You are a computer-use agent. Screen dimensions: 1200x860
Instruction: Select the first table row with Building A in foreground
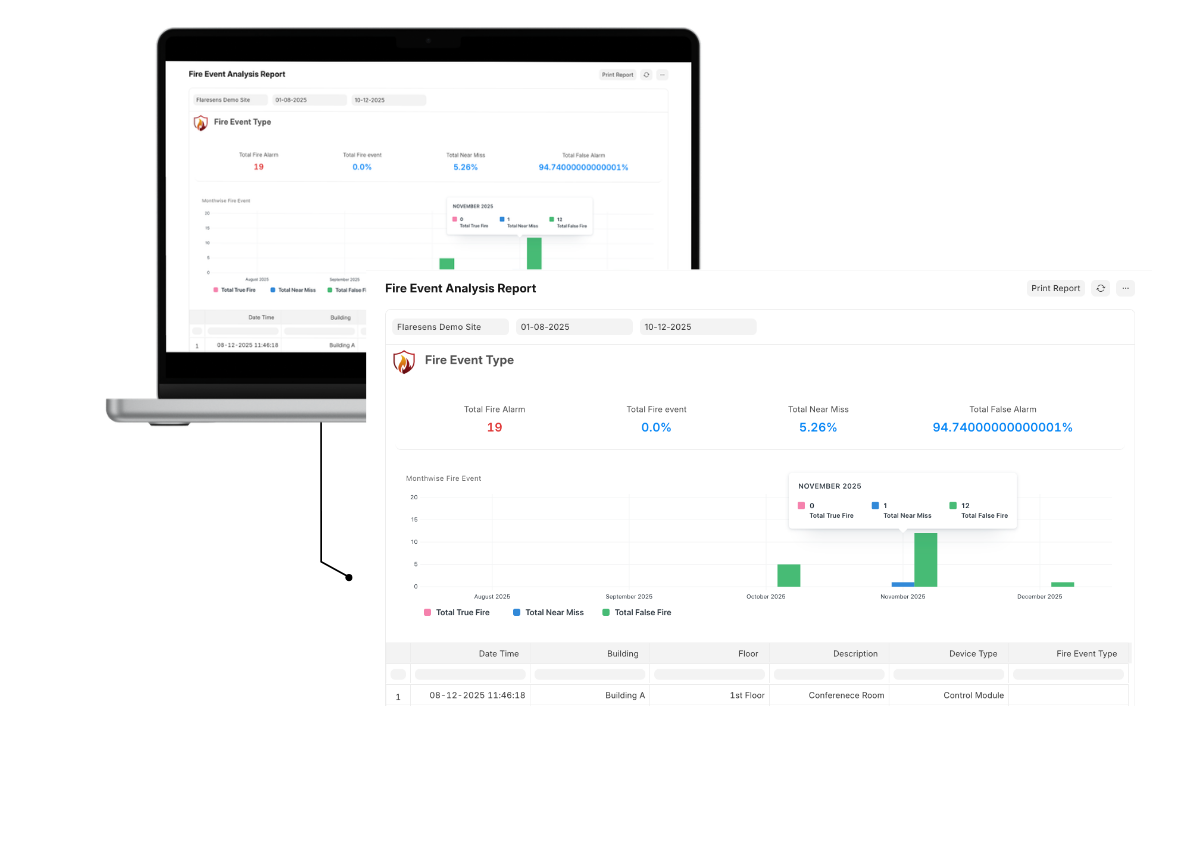tap(625, 695)
